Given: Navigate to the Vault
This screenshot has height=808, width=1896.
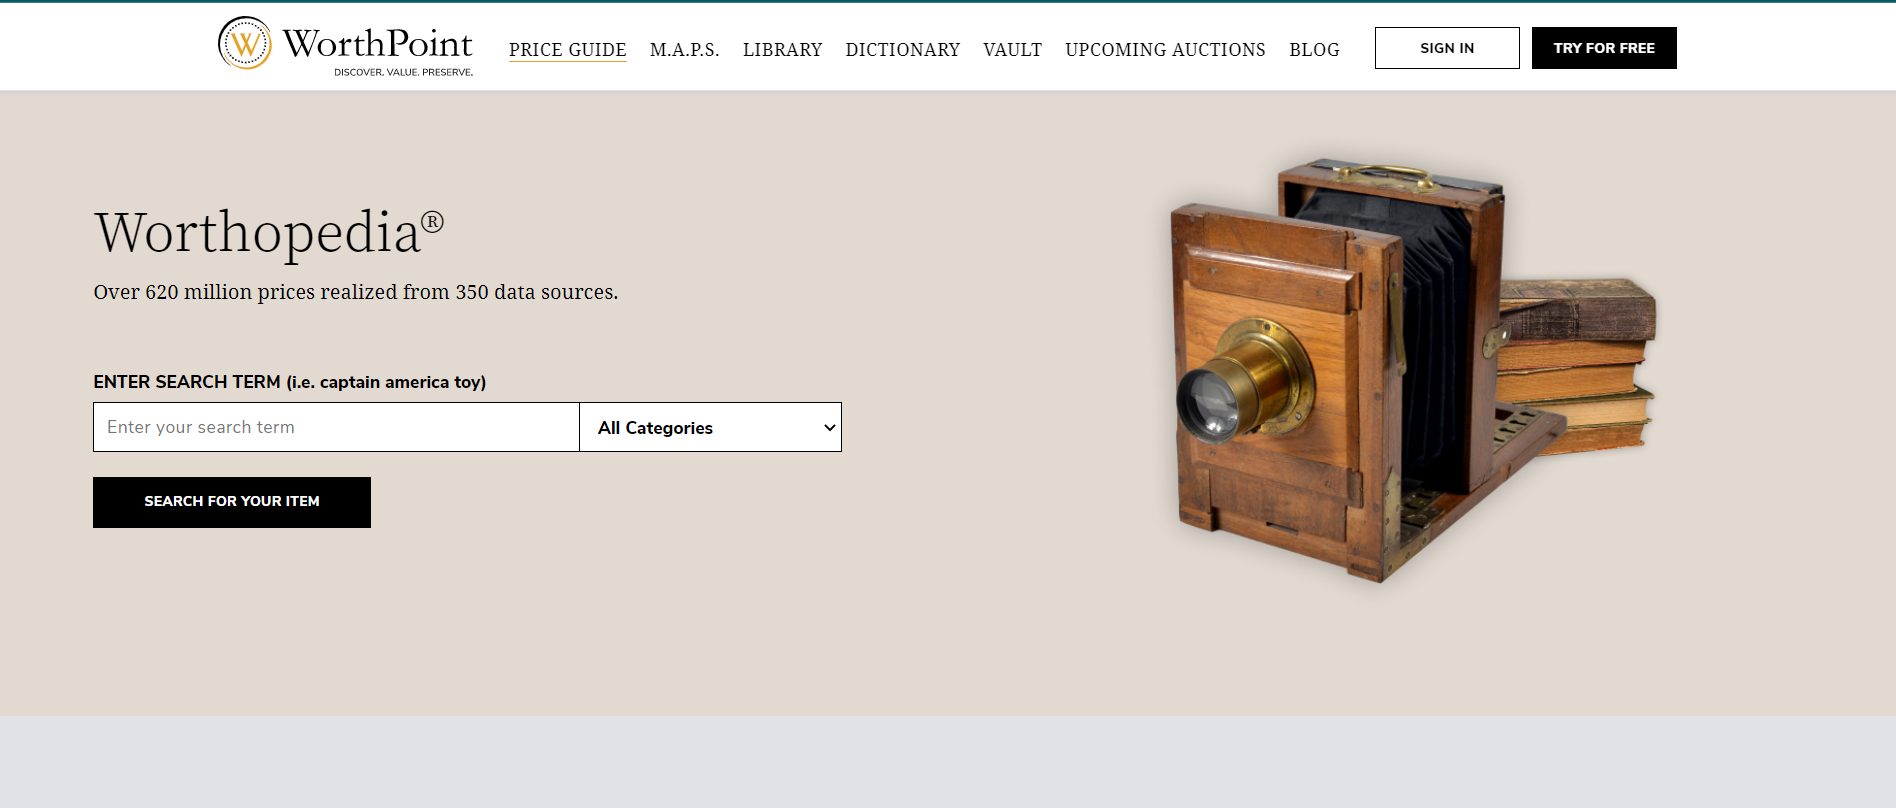Looking at the screenshot, I should click(x=1012, y=49).
